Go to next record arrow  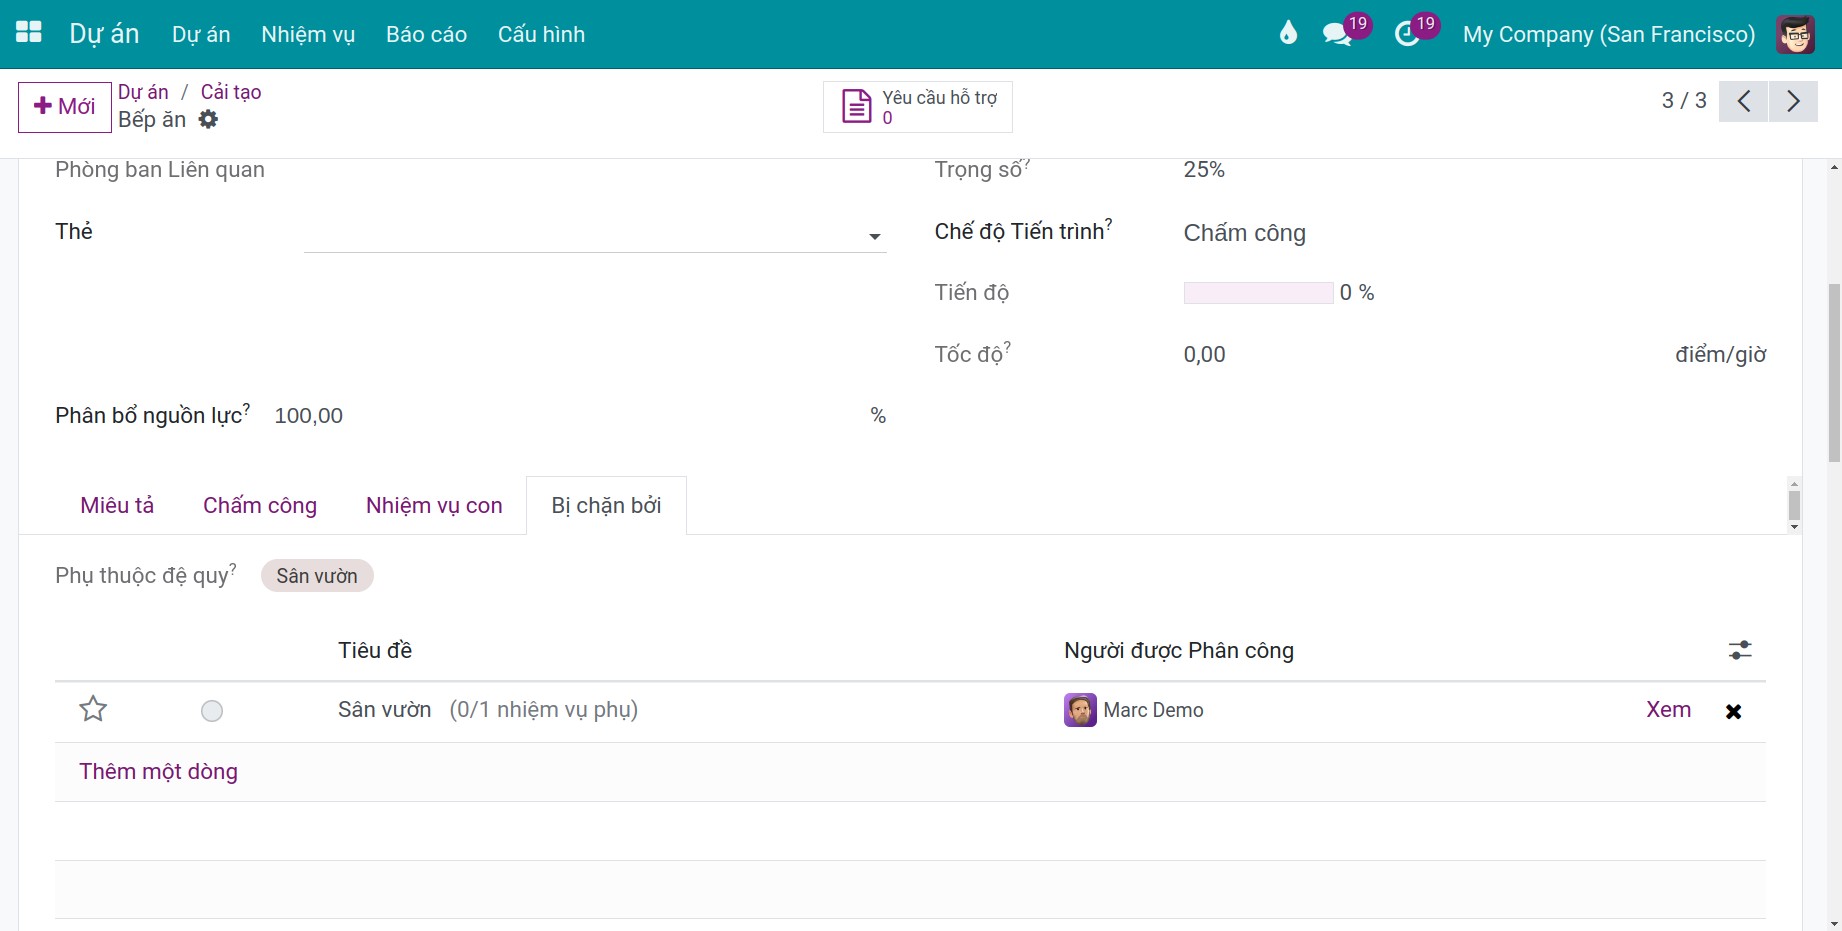[1793, 101]
